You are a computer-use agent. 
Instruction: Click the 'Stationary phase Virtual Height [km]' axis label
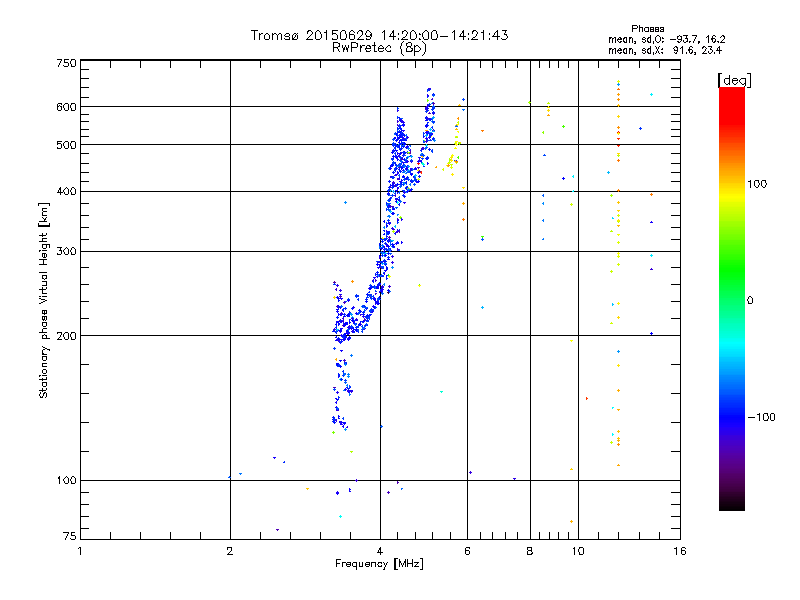click(x=43, y=300)
